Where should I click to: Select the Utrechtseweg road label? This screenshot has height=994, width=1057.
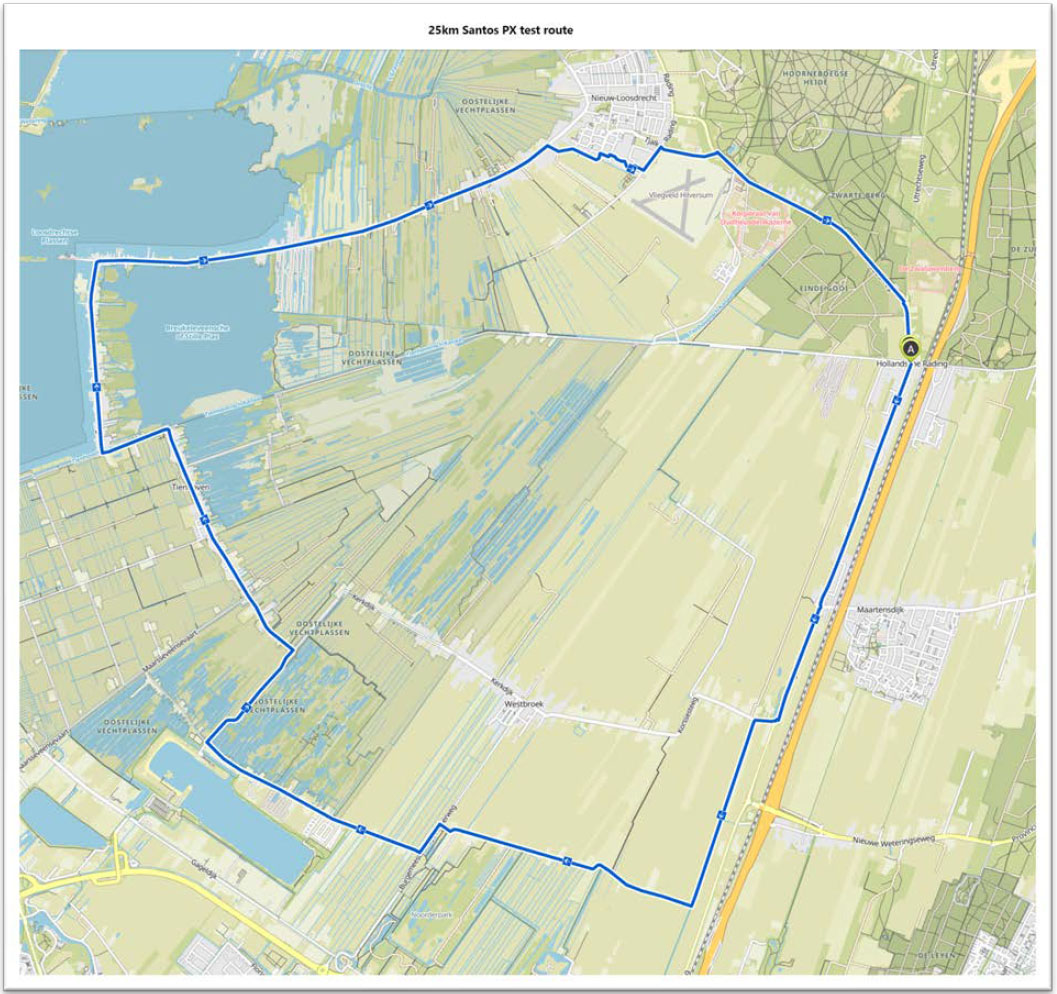(x=921, y=177)
